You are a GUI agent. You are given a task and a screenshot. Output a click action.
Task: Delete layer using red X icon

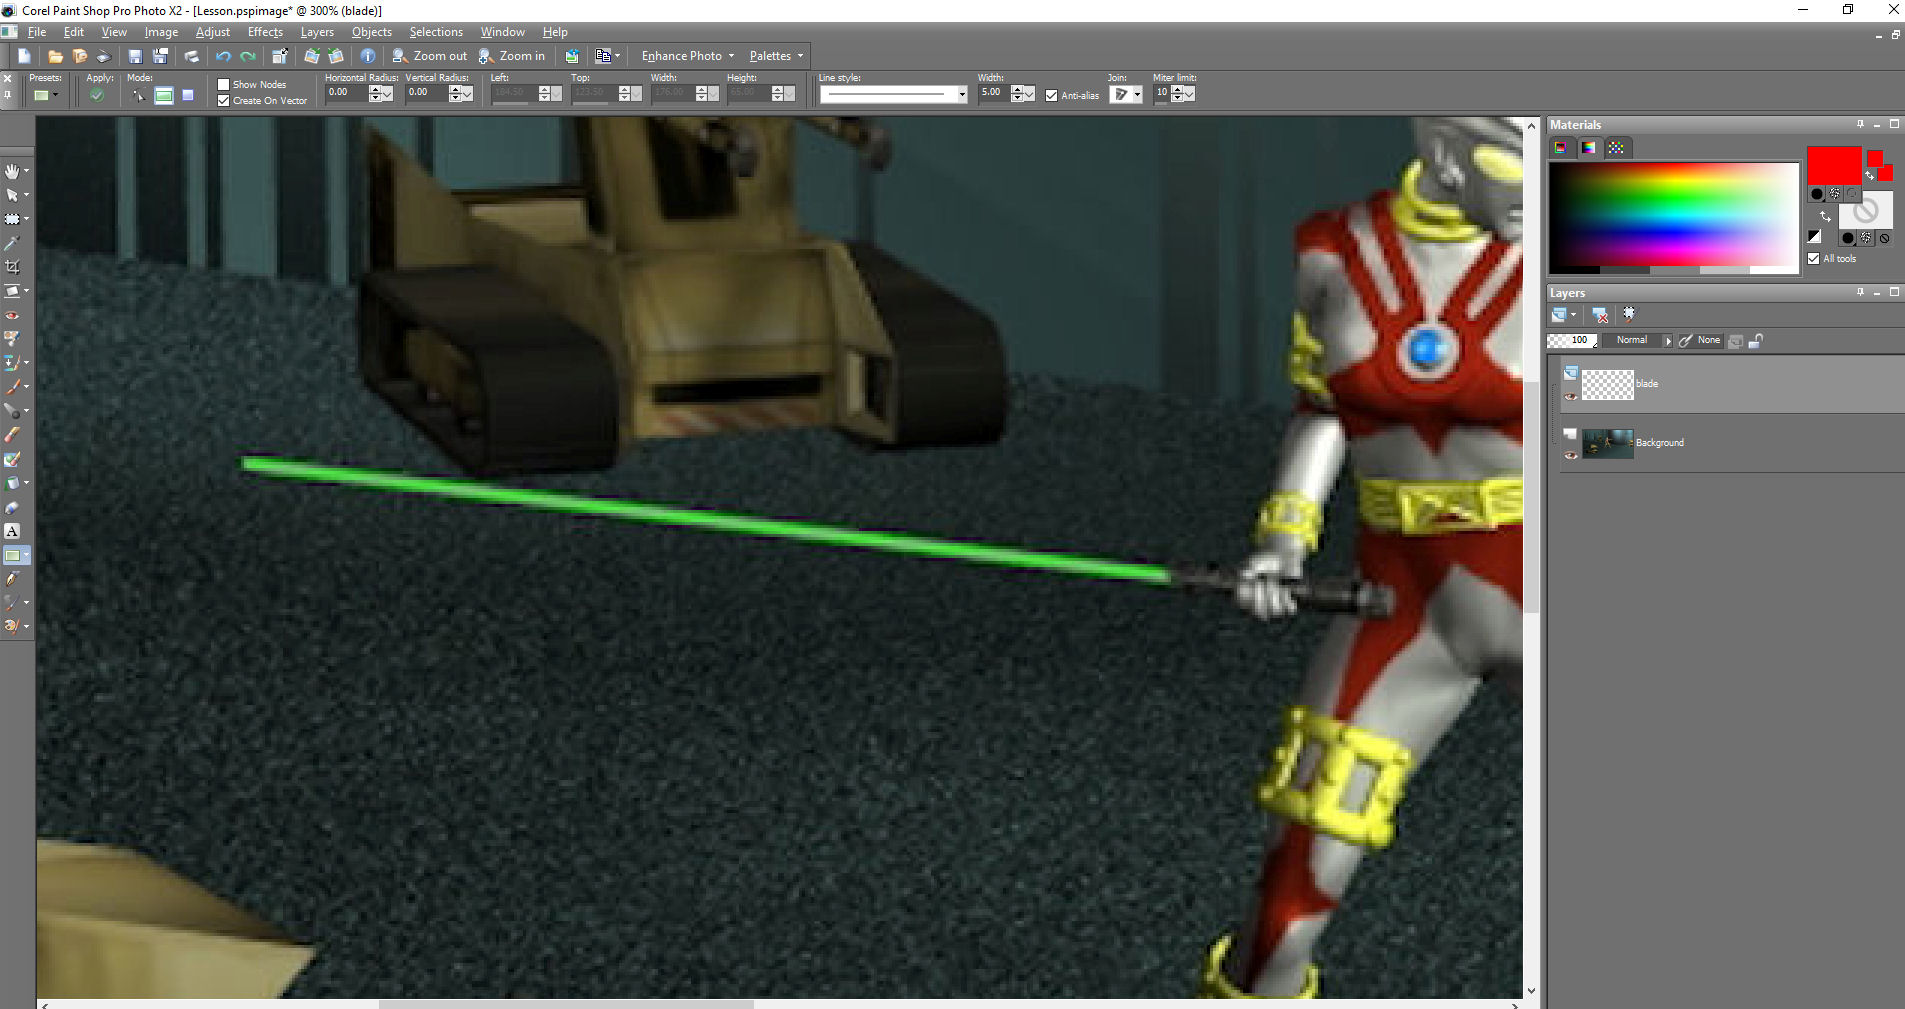pos(1600,315)
